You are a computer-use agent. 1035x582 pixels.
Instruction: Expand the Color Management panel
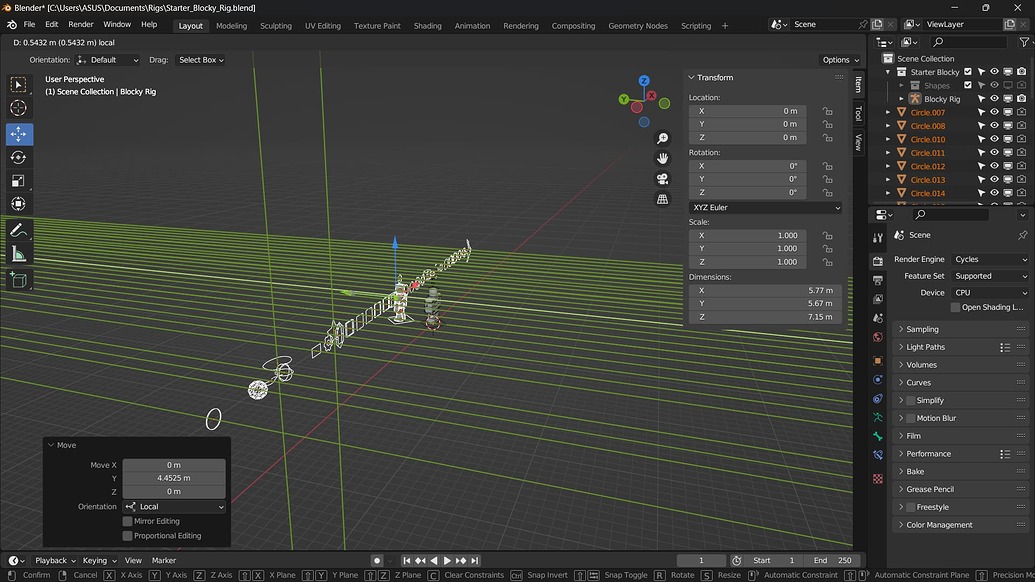pyautogui.click(x=962, y=525)
